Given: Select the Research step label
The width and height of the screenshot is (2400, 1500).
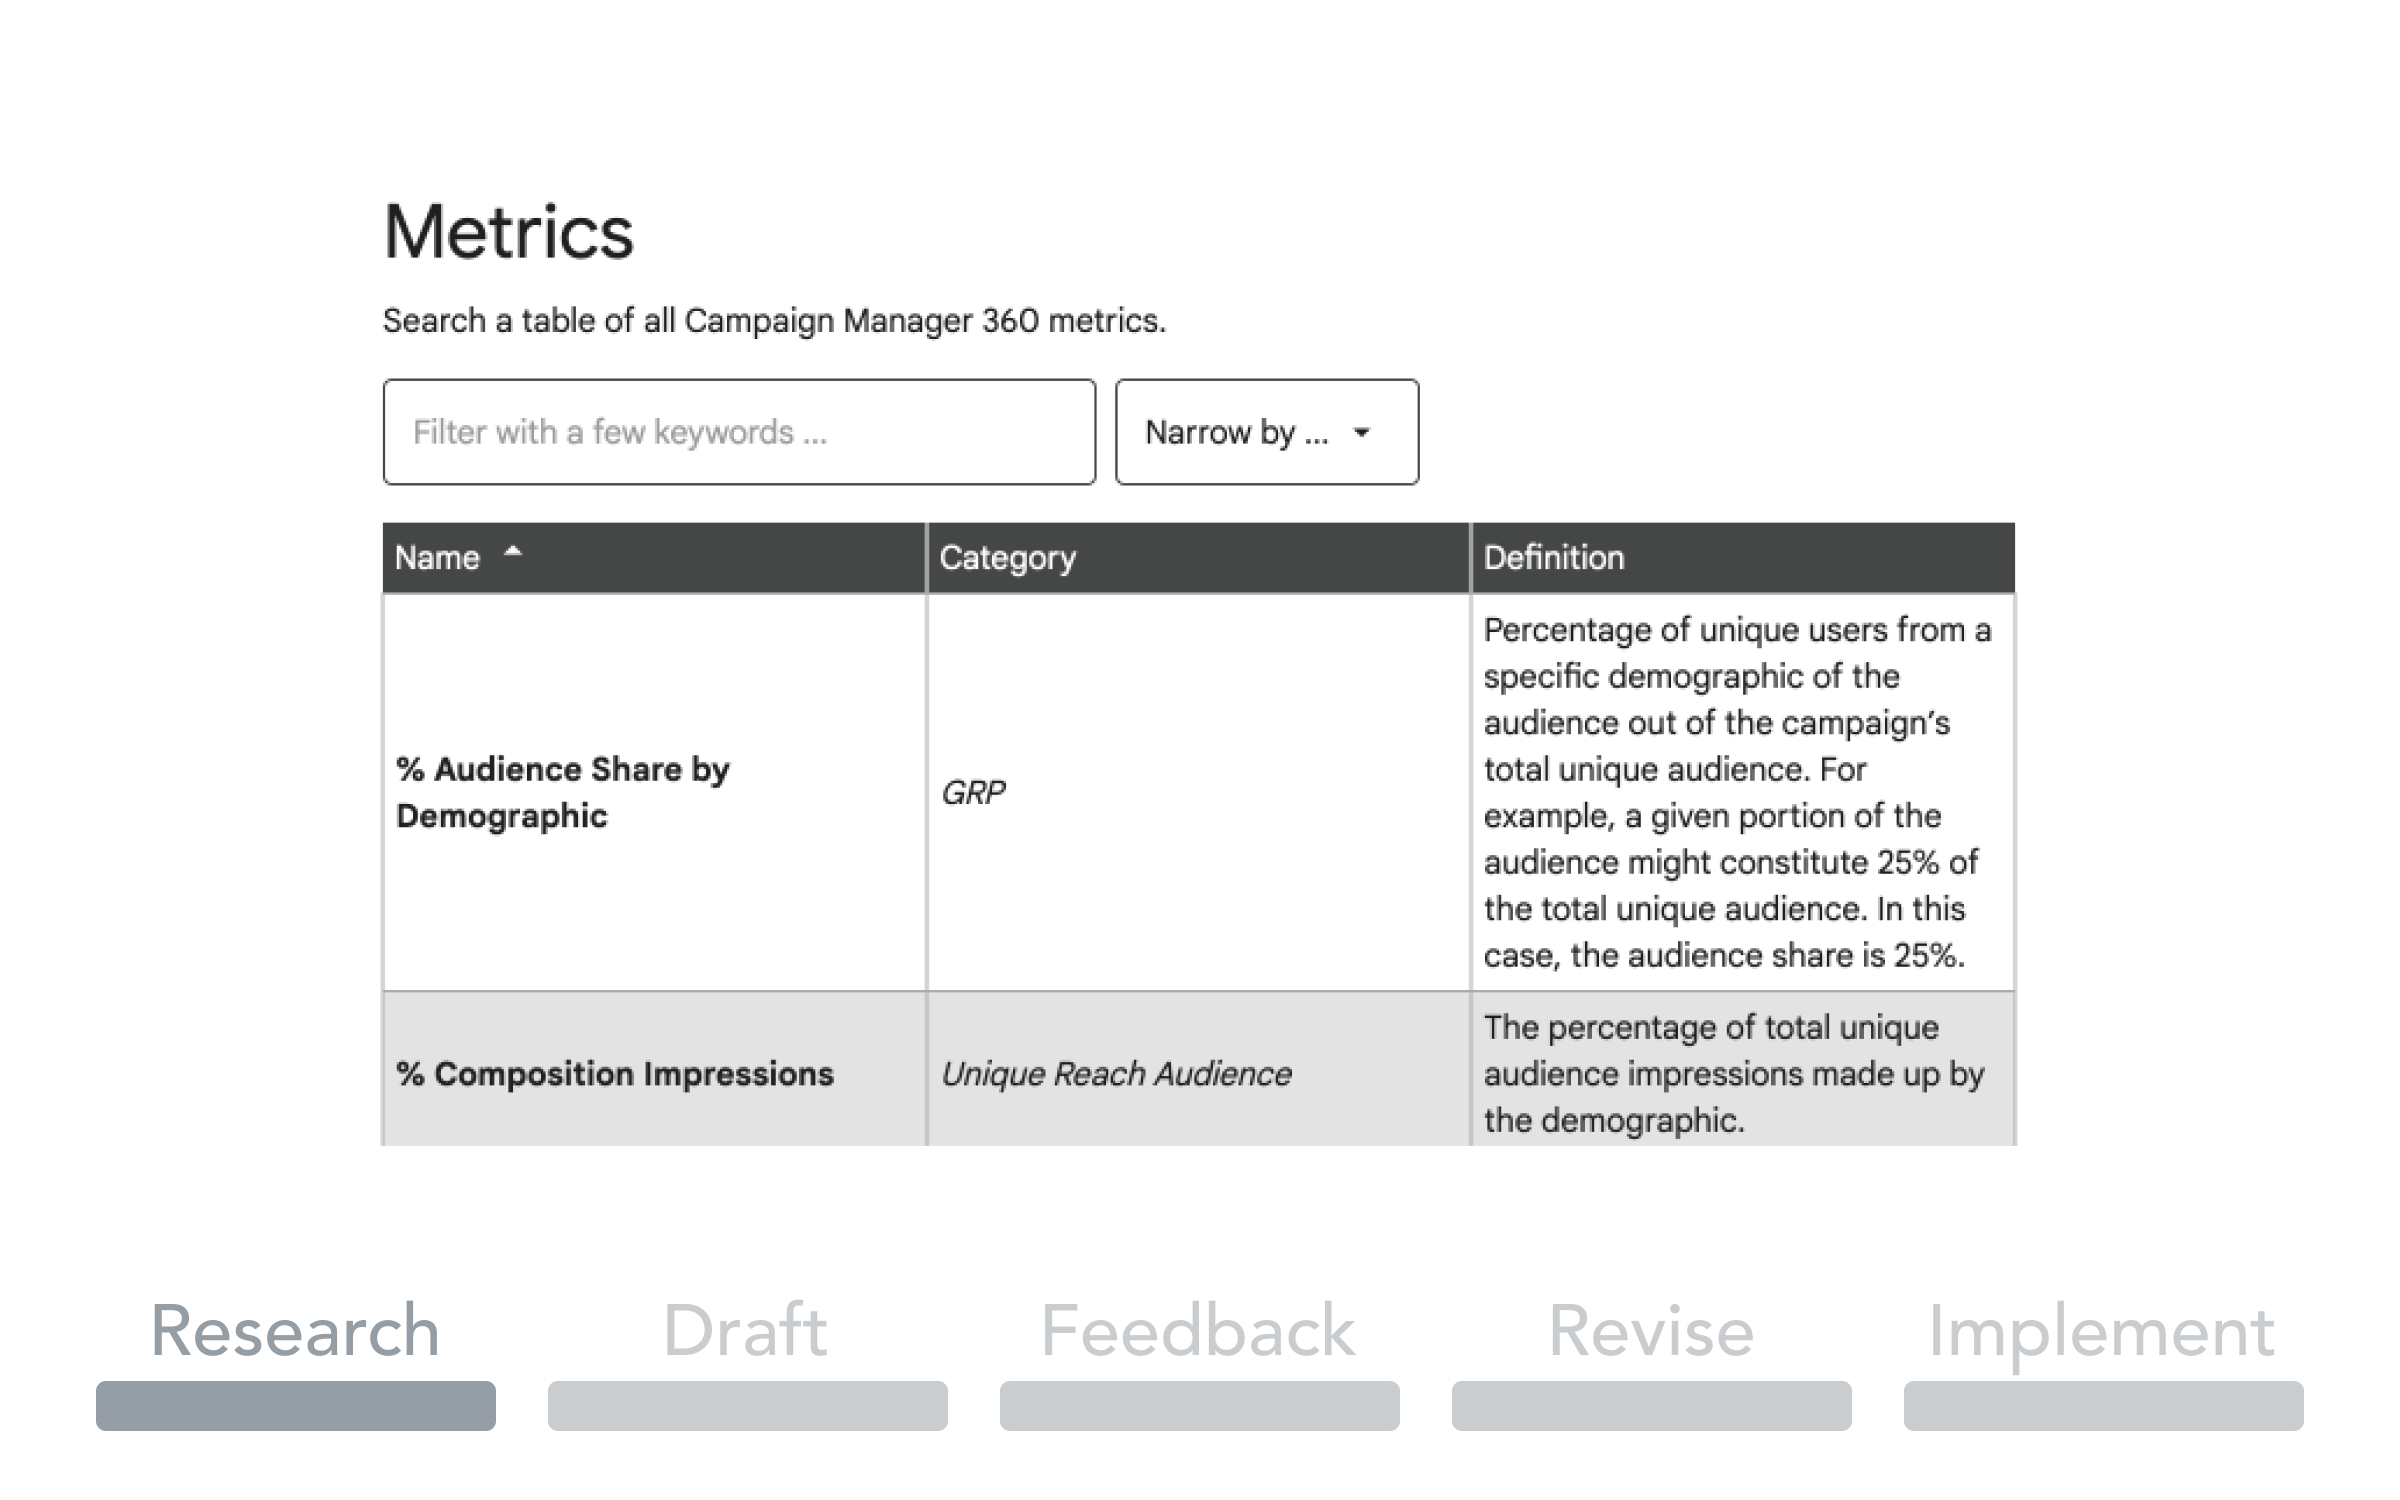Looking at the screenshot, I should coord(295,1331).
